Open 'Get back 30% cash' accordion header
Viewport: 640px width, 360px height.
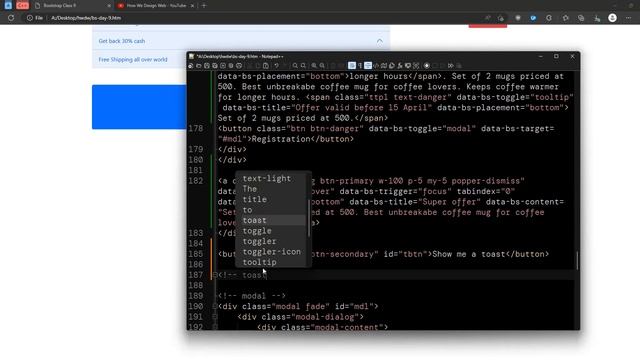241,41
